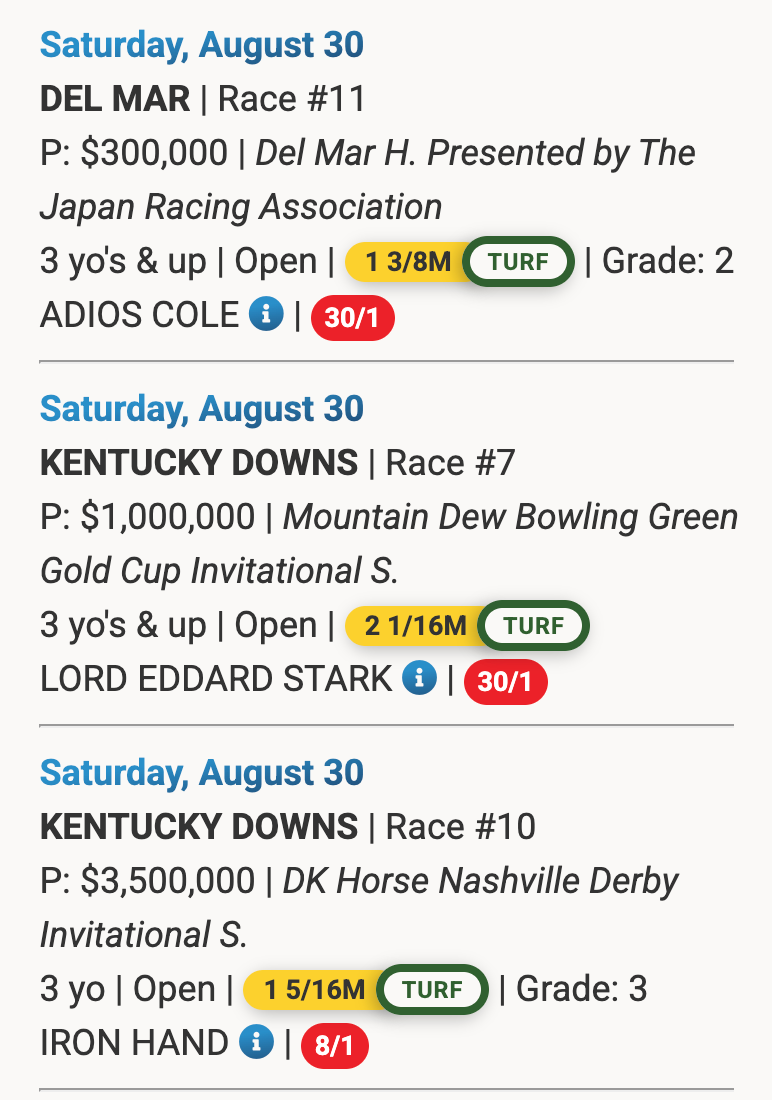Open info icon next to LORD EDDARD STARK
This screenshot has height=1100, width=772.
coord(419,680)
